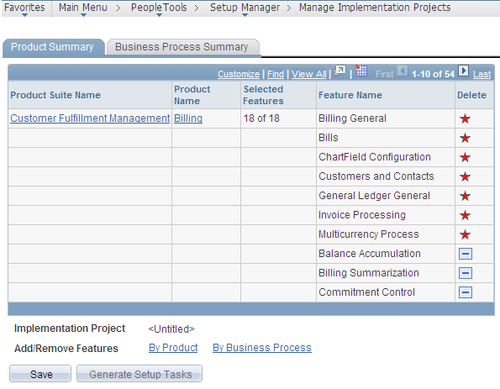This screenshot has height=389, width=500.
Task: Show next rows arrow icon
Action: (x=463, y=71)
